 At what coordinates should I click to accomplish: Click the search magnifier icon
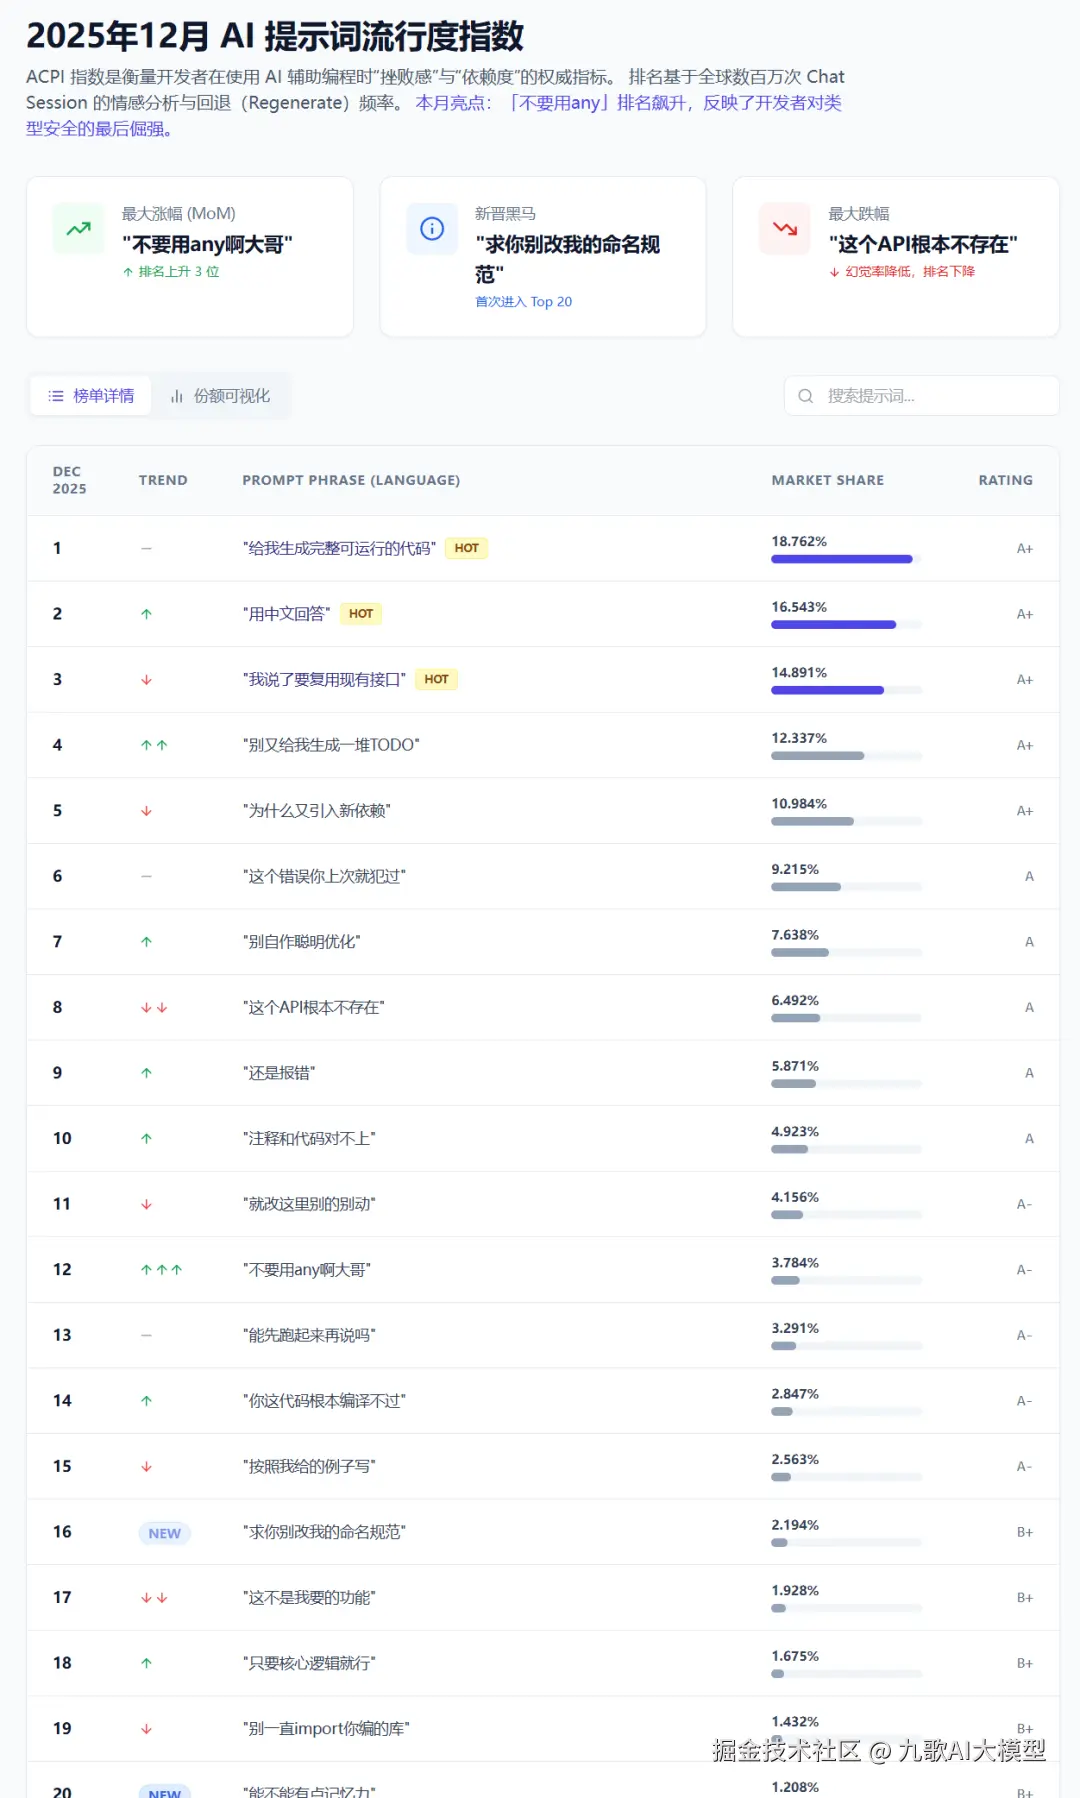pyautogui.click(x=806, y=396)
